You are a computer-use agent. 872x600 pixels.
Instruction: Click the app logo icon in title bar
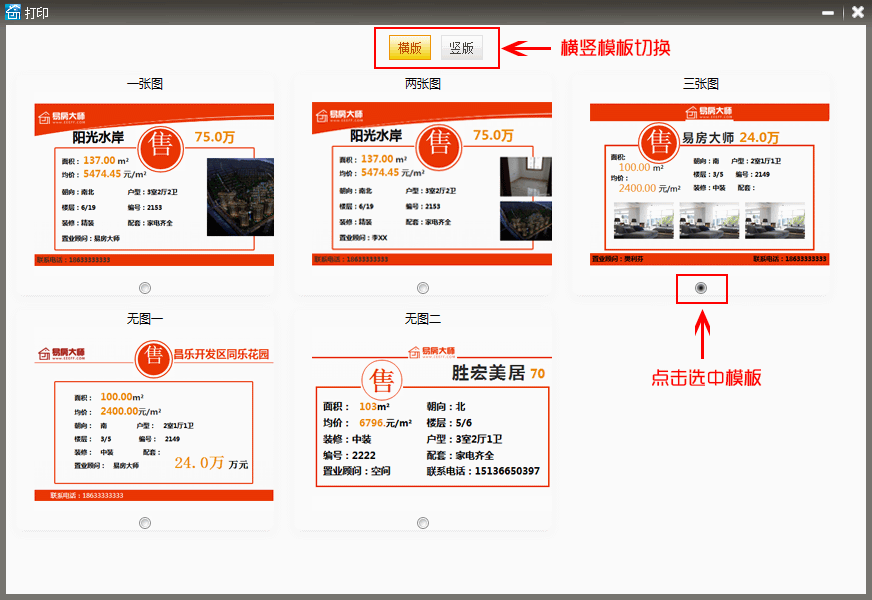pyautogui.click(x=13, y=13)
